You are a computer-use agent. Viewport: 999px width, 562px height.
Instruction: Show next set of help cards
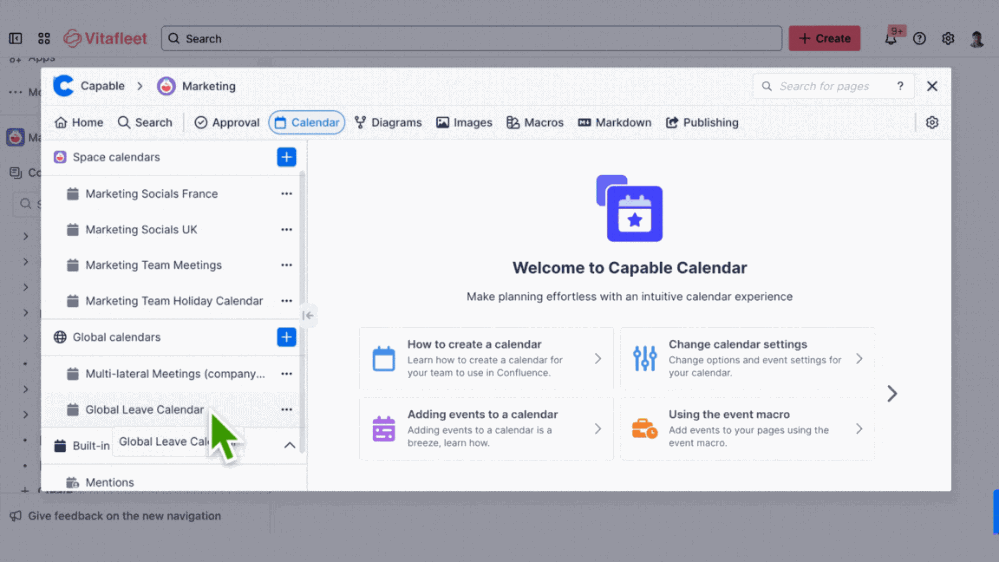tap(892, 394)
